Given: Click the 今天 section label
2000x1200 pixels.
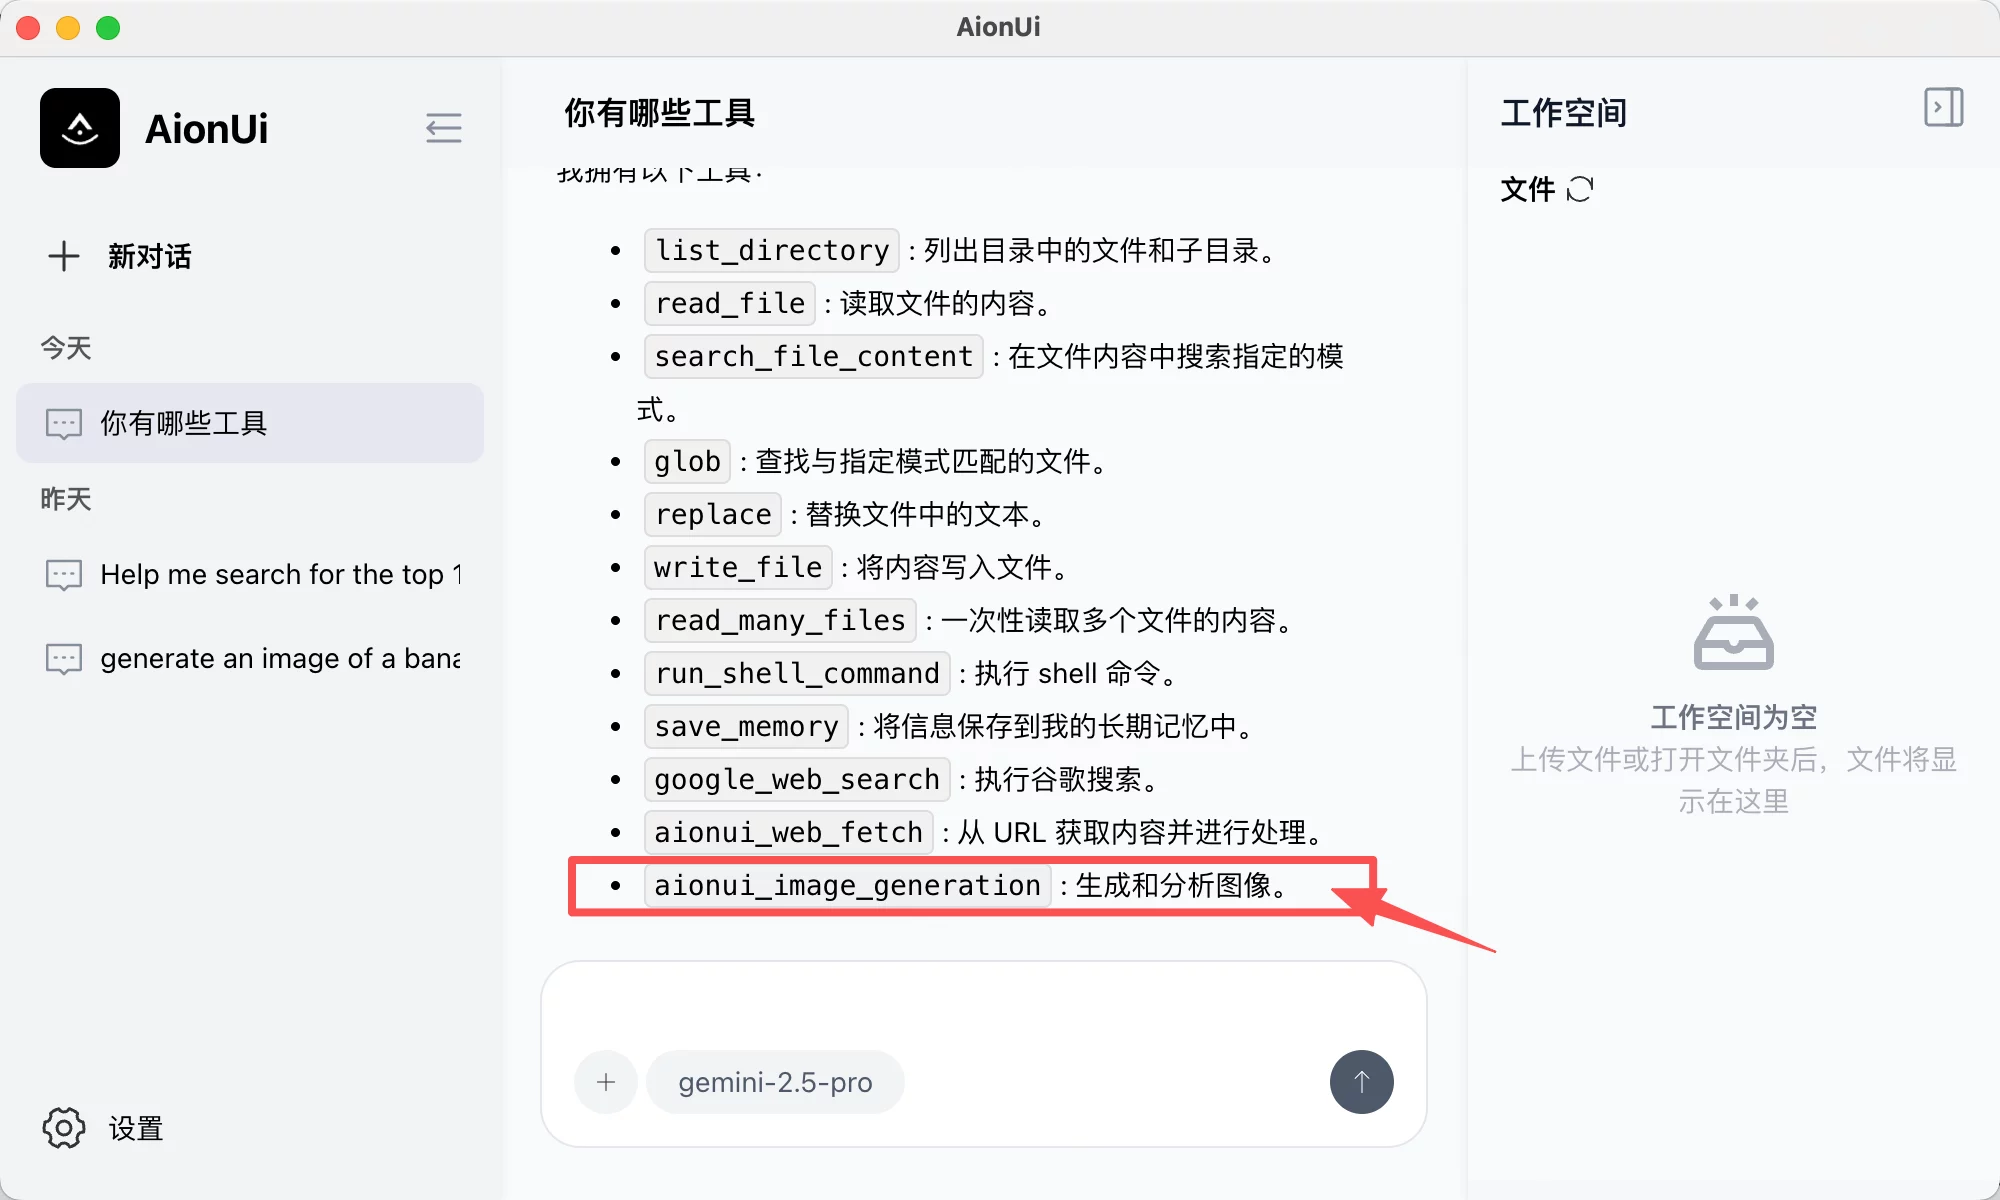Looking at the screenshot, I should 66,347.
